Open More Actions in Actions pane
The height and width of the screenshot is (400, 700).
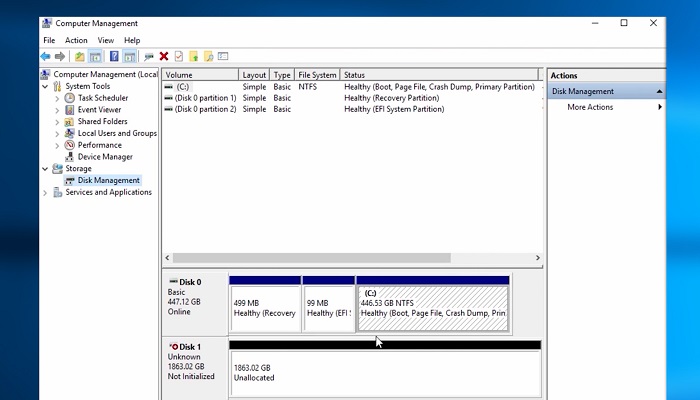click(x=590, y=107)
